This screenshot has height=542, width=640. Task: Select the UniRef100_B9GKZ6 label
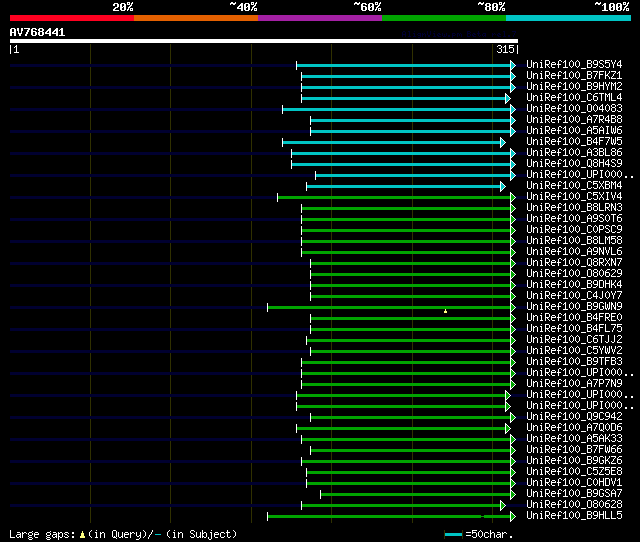click(574, 461)
